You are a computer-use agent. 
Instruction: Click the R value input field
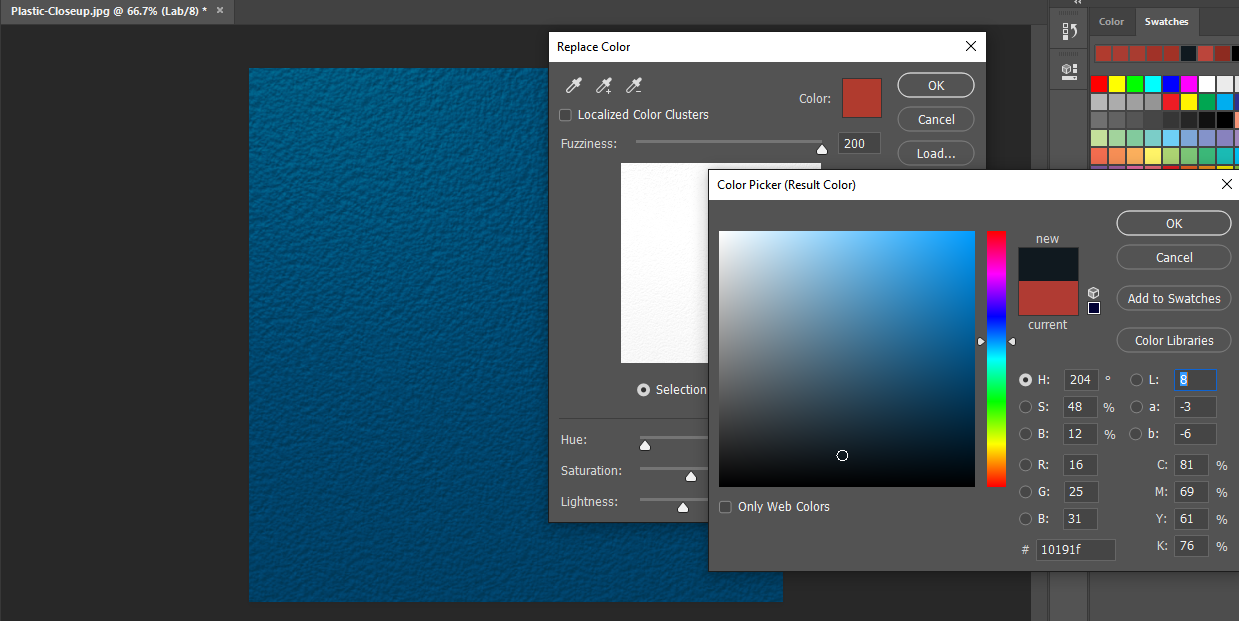click(x=1081, y=465)
